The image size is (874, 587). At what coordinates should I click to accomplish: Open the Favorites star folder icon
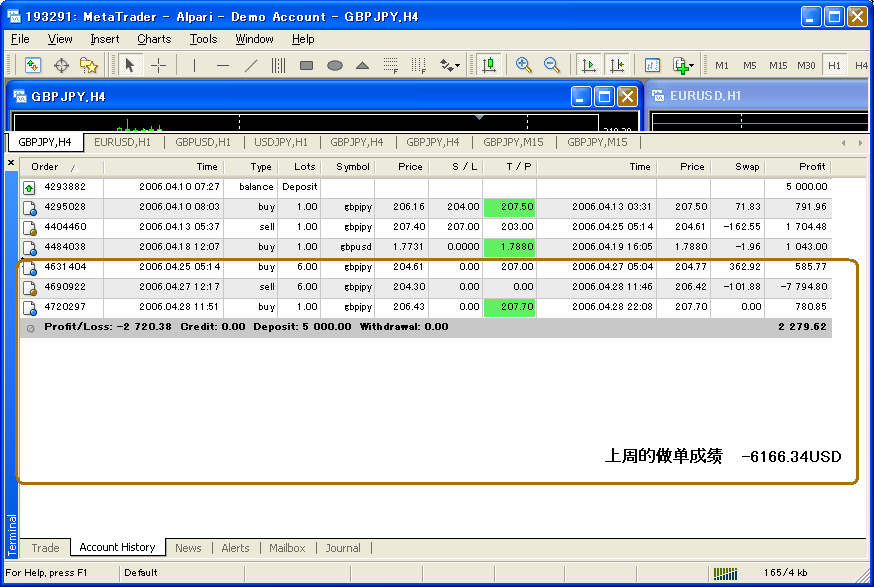pyautogui.click(x=89, y=65)
